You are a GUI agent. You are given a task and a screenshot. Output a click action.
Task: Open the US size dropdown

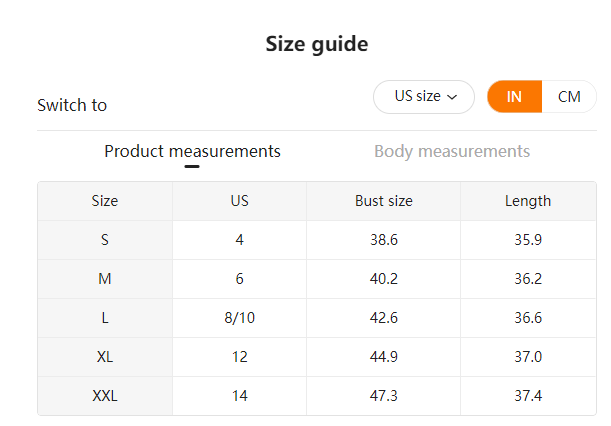(x=423, y=97)
